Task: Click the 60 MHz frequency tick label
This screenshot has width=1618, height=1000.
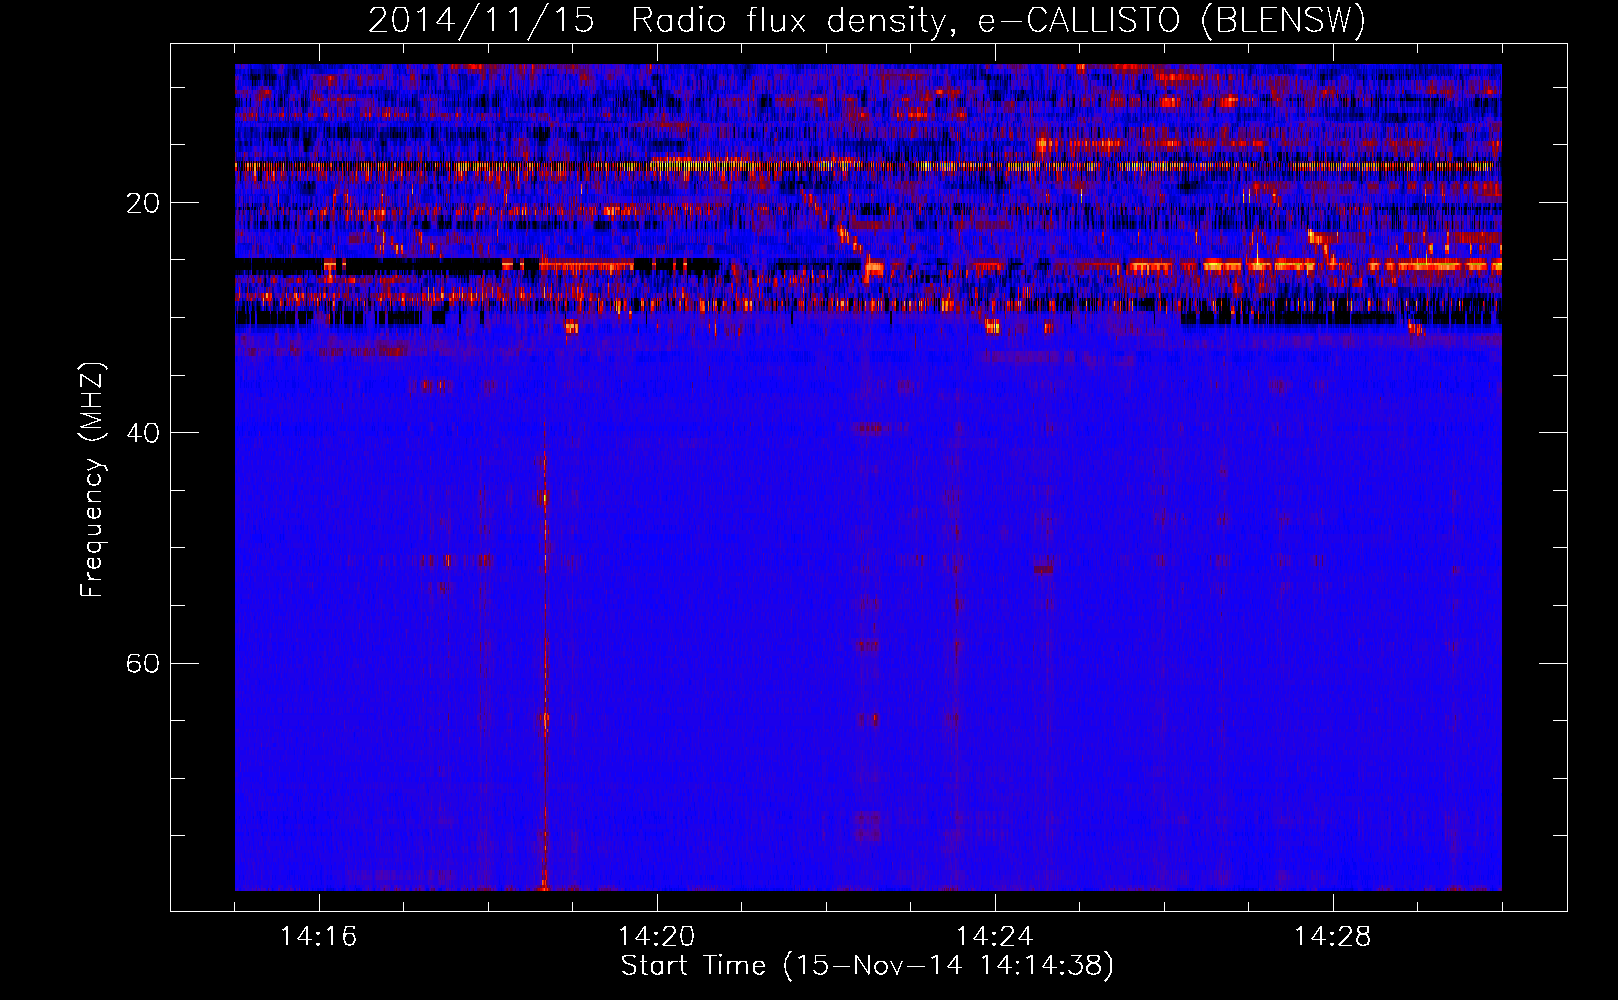Action: pyautogui.click(x=143, y=663)
